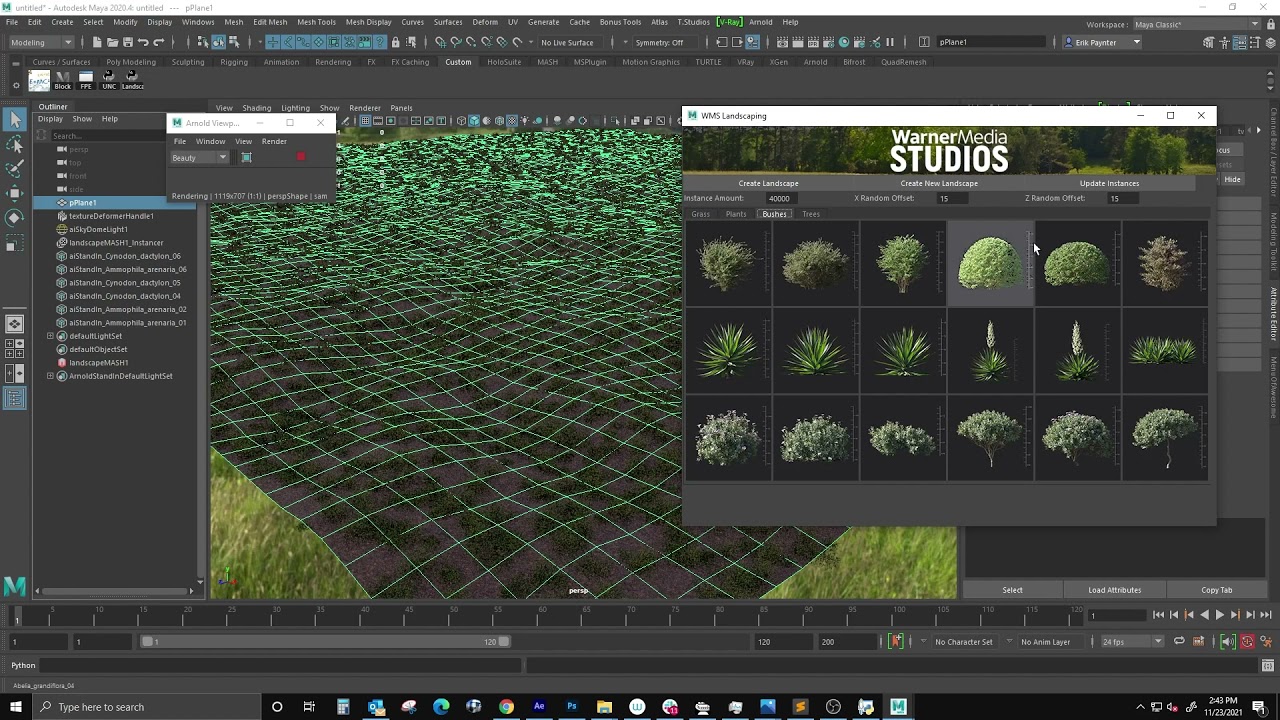This screenshot has height=720, width=1280.
Task: Toggle the Outliner panel icon in toolbox
Action: pyautogui.click(x=15, y=399)
